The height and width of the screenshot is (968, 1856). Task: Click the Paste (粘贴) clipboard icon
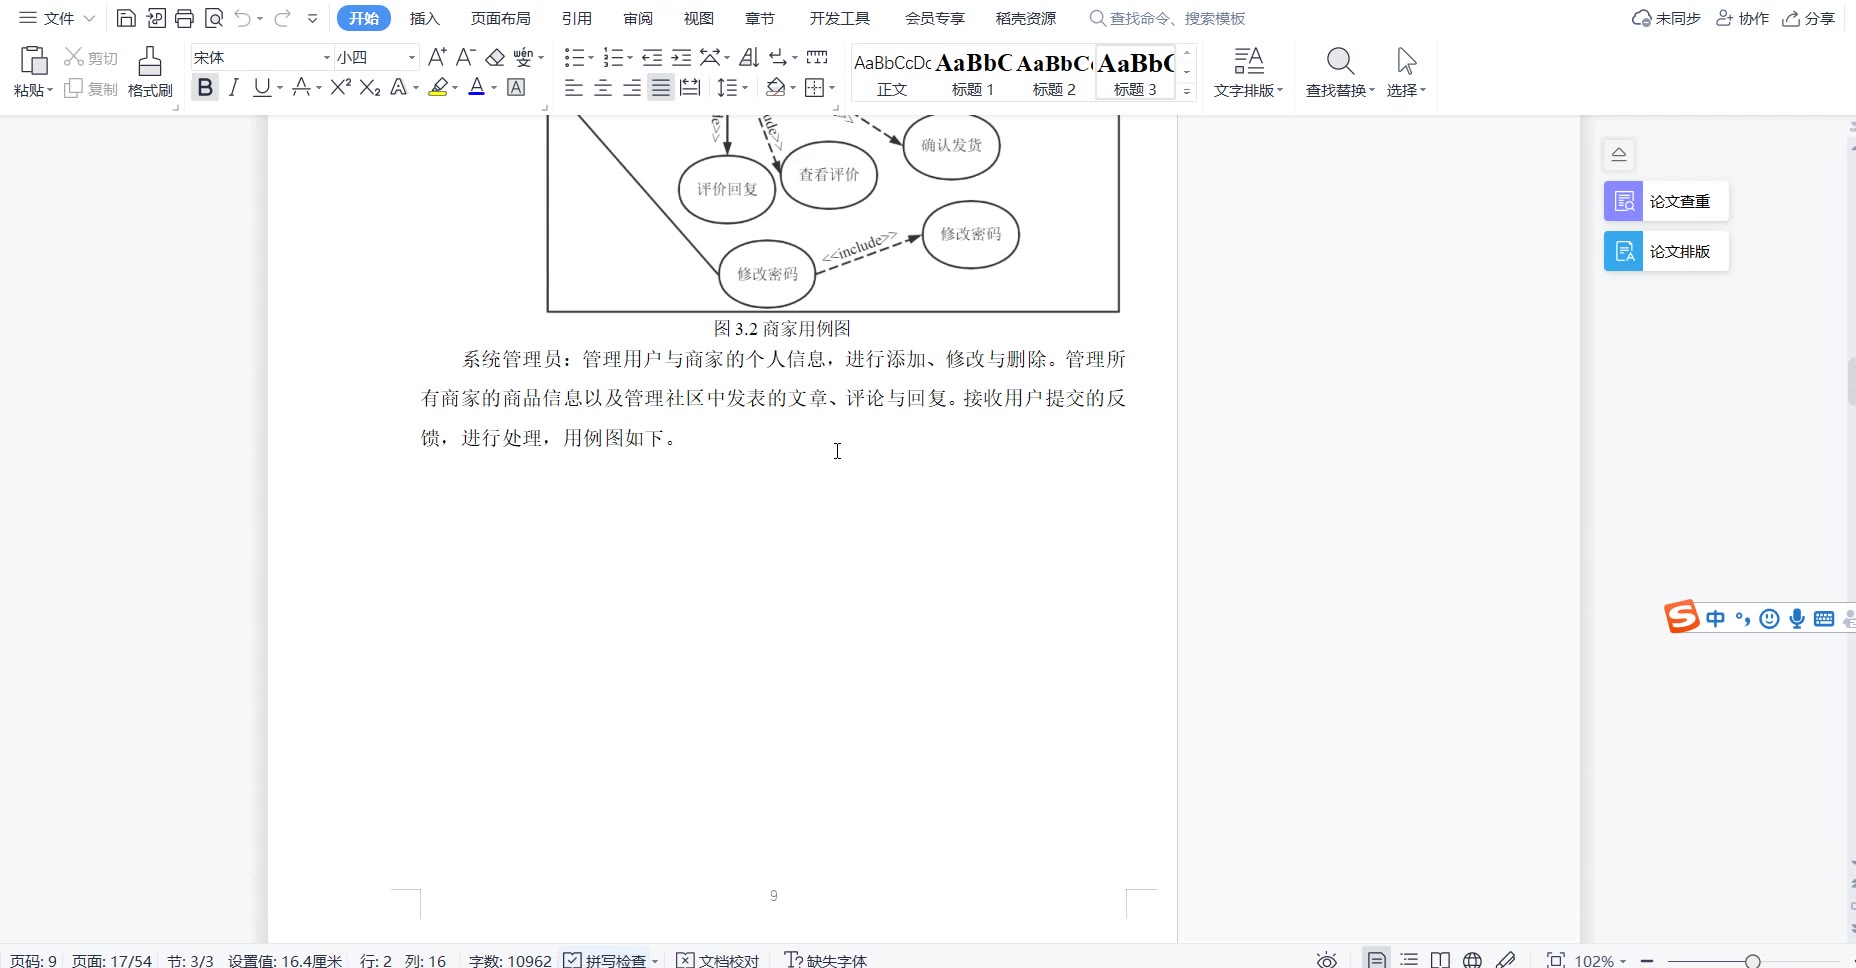pyautogui.click(x=33, y=61)
